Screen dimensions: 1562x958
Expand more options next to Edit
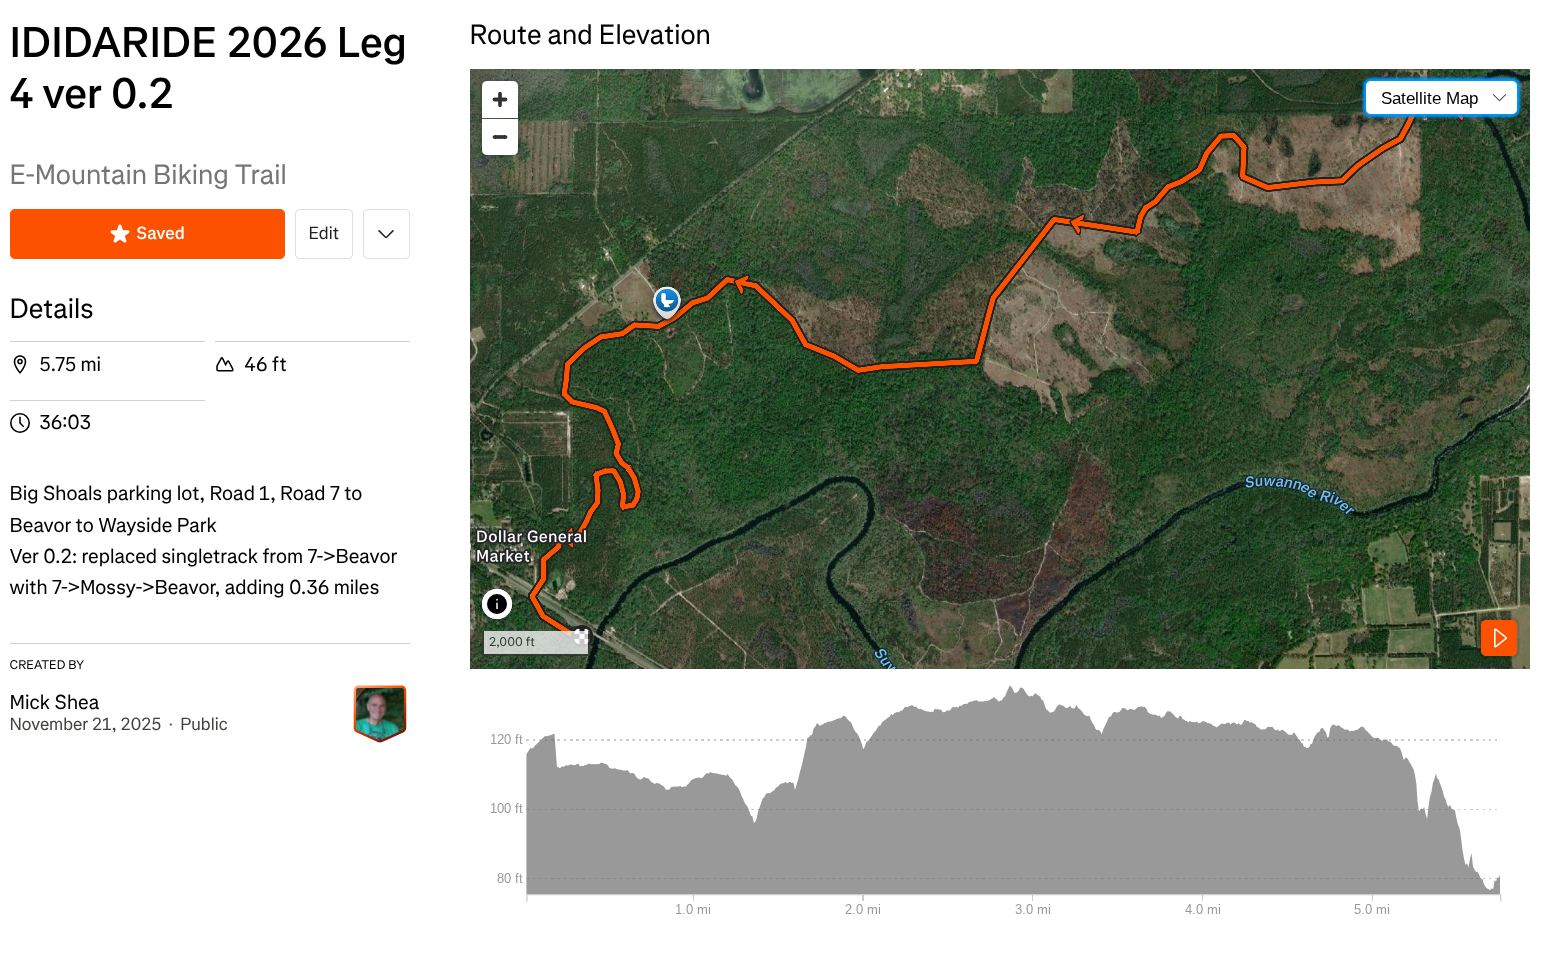click(386, 234)
